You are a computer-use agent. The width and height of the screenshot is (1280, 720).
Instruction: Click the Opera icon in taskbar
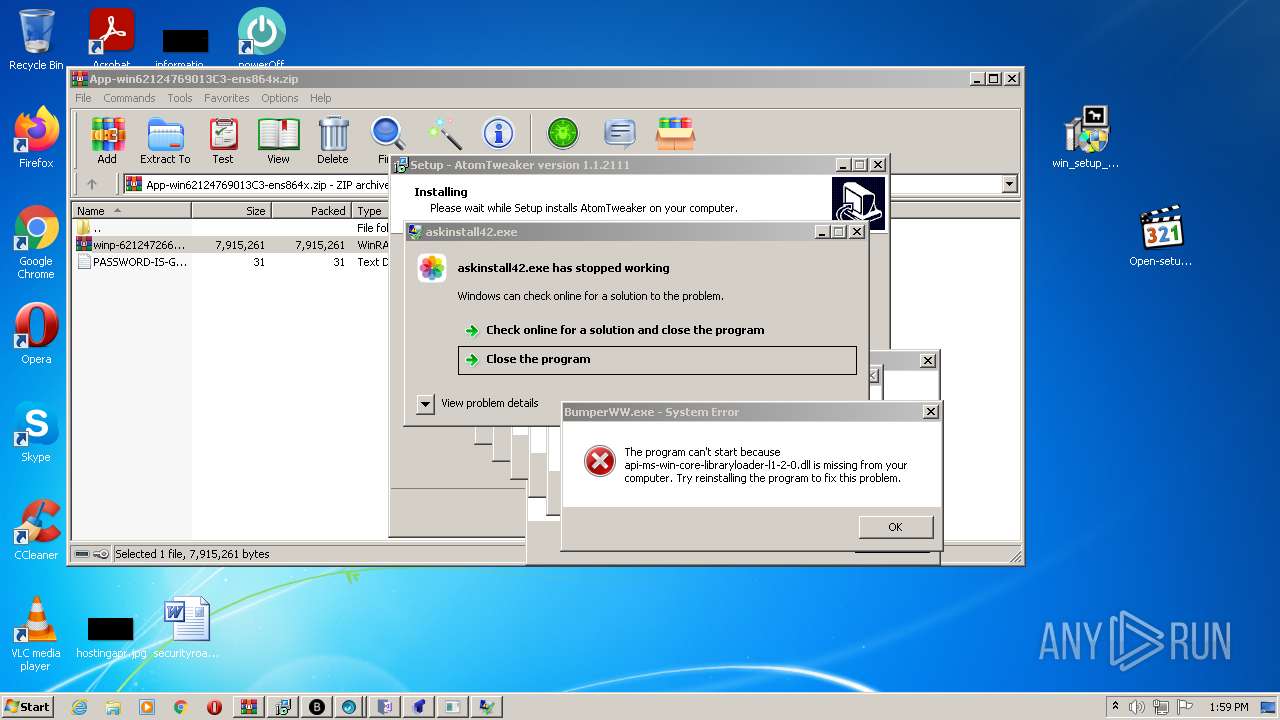point(215,707)
